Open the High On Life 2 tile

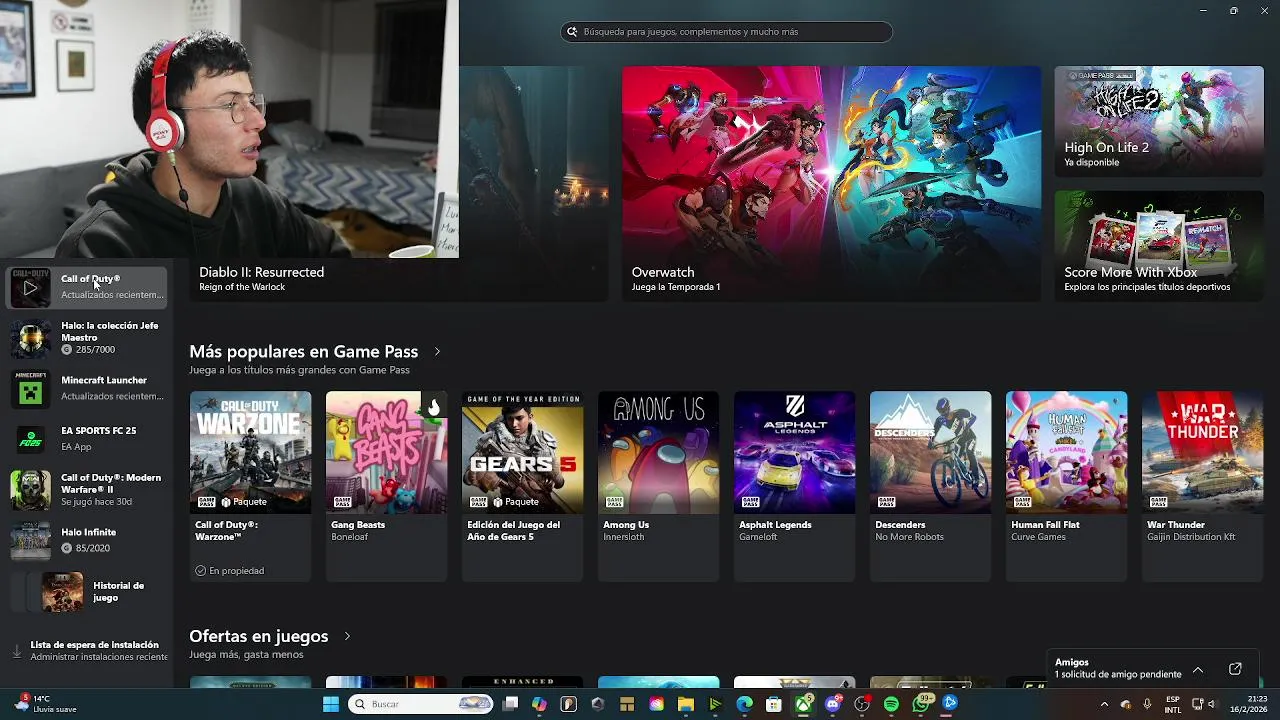(x=1159, y=122)
